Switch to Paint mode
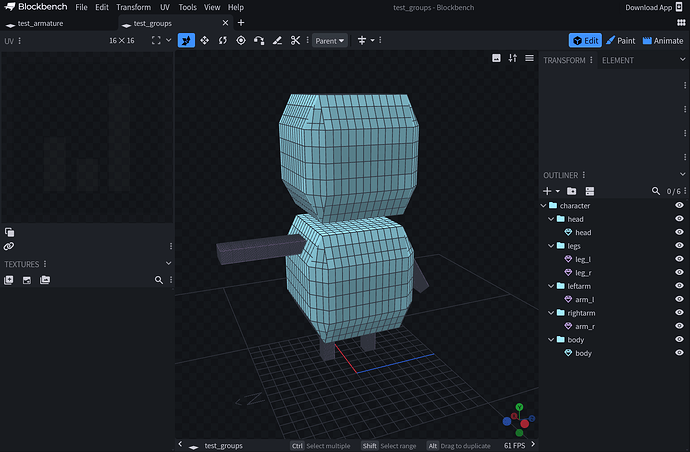The height and width of the screenshot is (452, 690). pyautogui.click(x=620, y=41)
